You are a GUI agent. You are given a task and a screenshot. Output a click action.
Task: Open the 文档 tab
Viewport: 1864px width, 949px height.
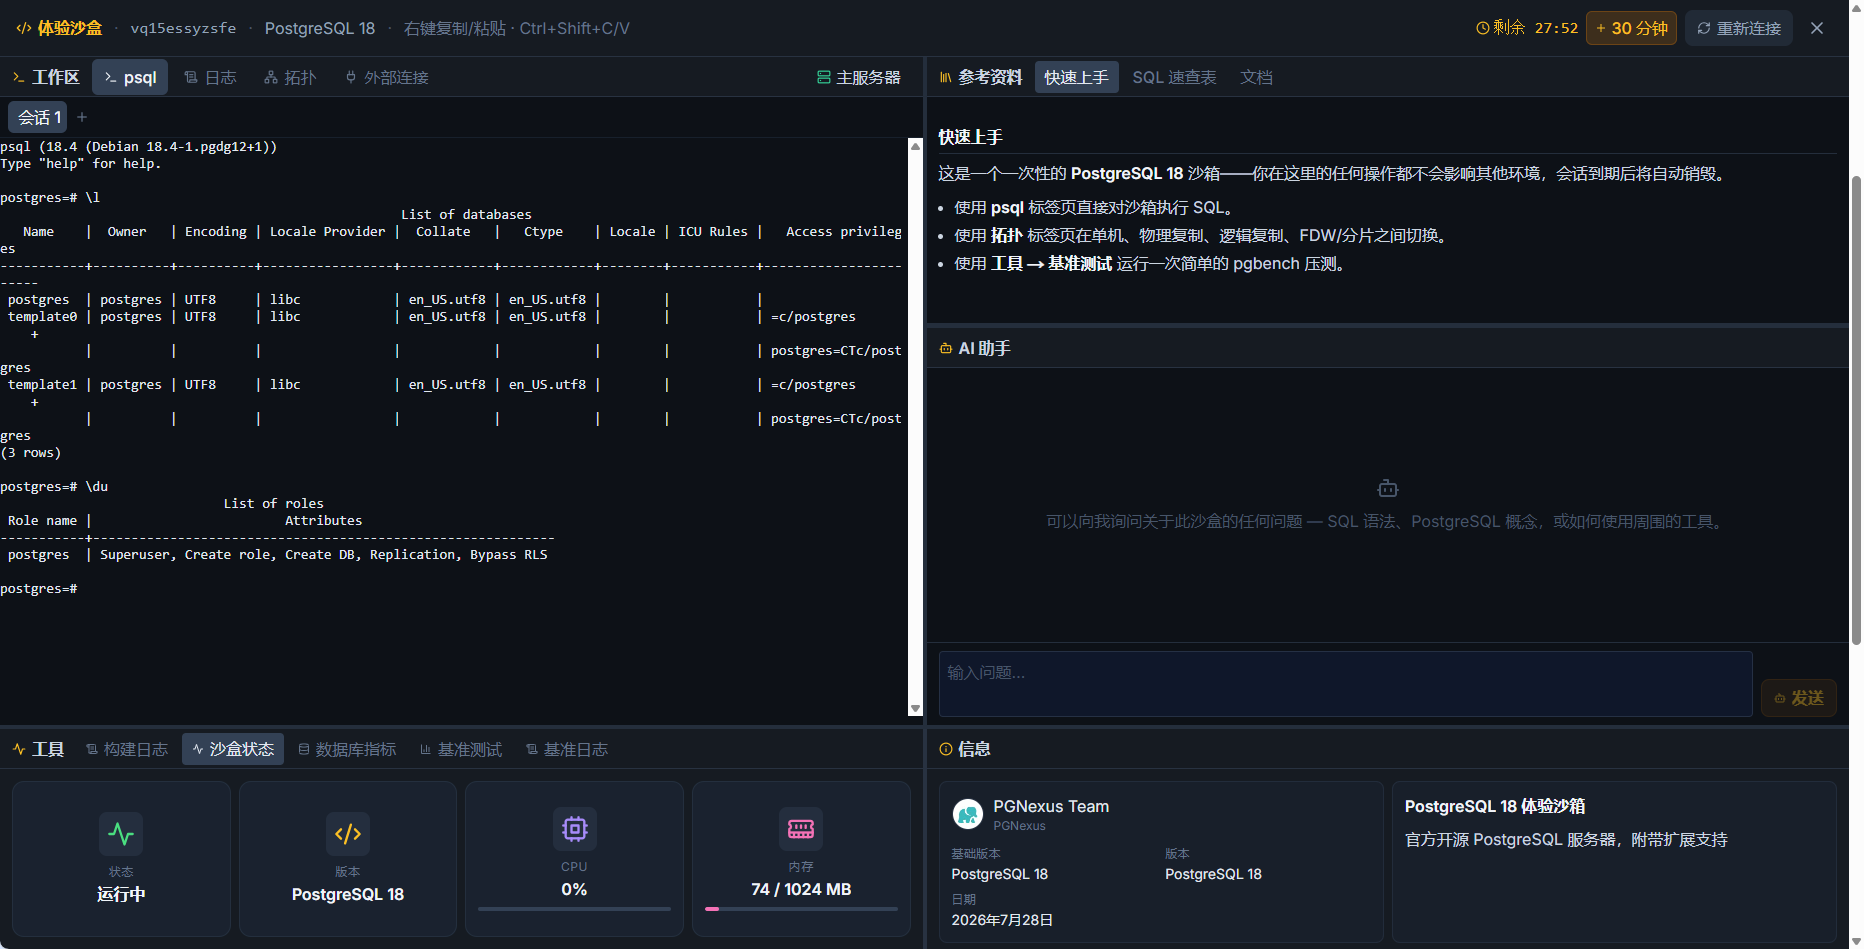[x=1256, y=77]
